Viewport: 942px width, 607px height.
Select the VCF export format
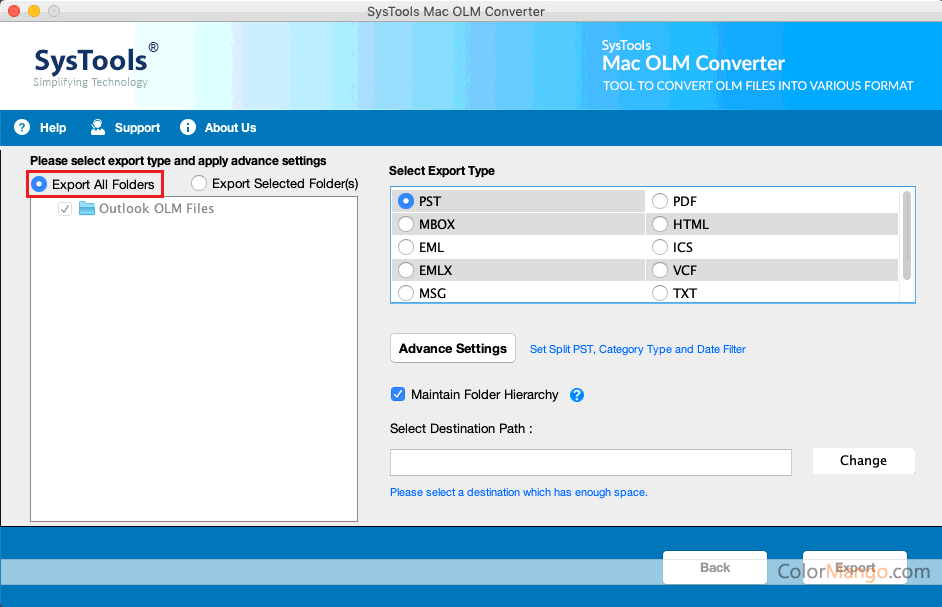point(660,270)
